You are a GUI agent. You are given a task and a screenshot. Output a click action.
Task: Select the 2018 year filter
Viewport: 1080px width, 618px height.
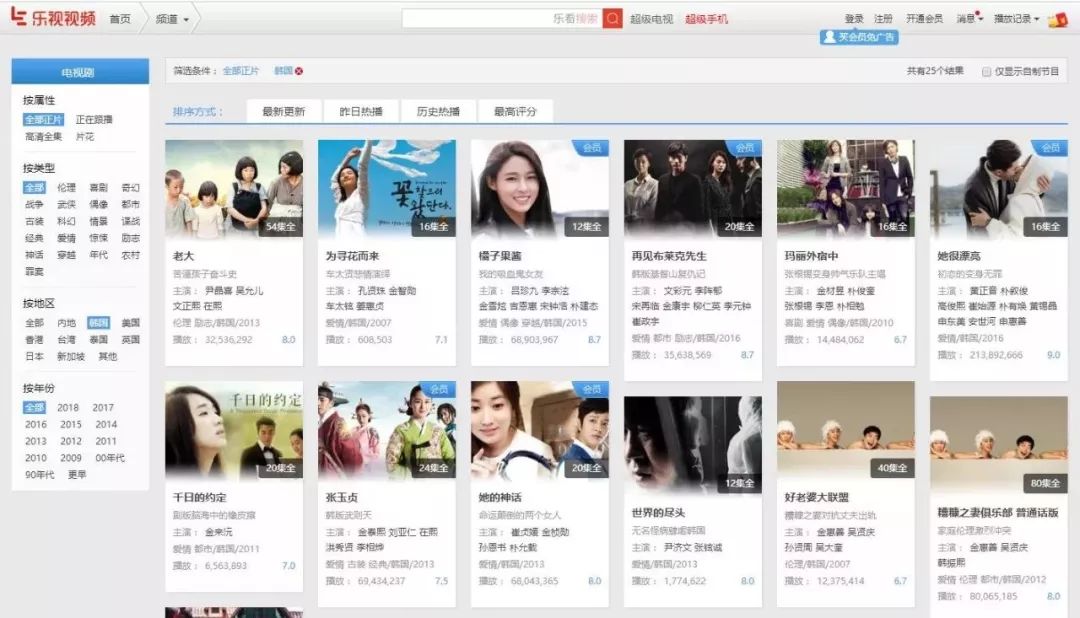pos(68,408)
